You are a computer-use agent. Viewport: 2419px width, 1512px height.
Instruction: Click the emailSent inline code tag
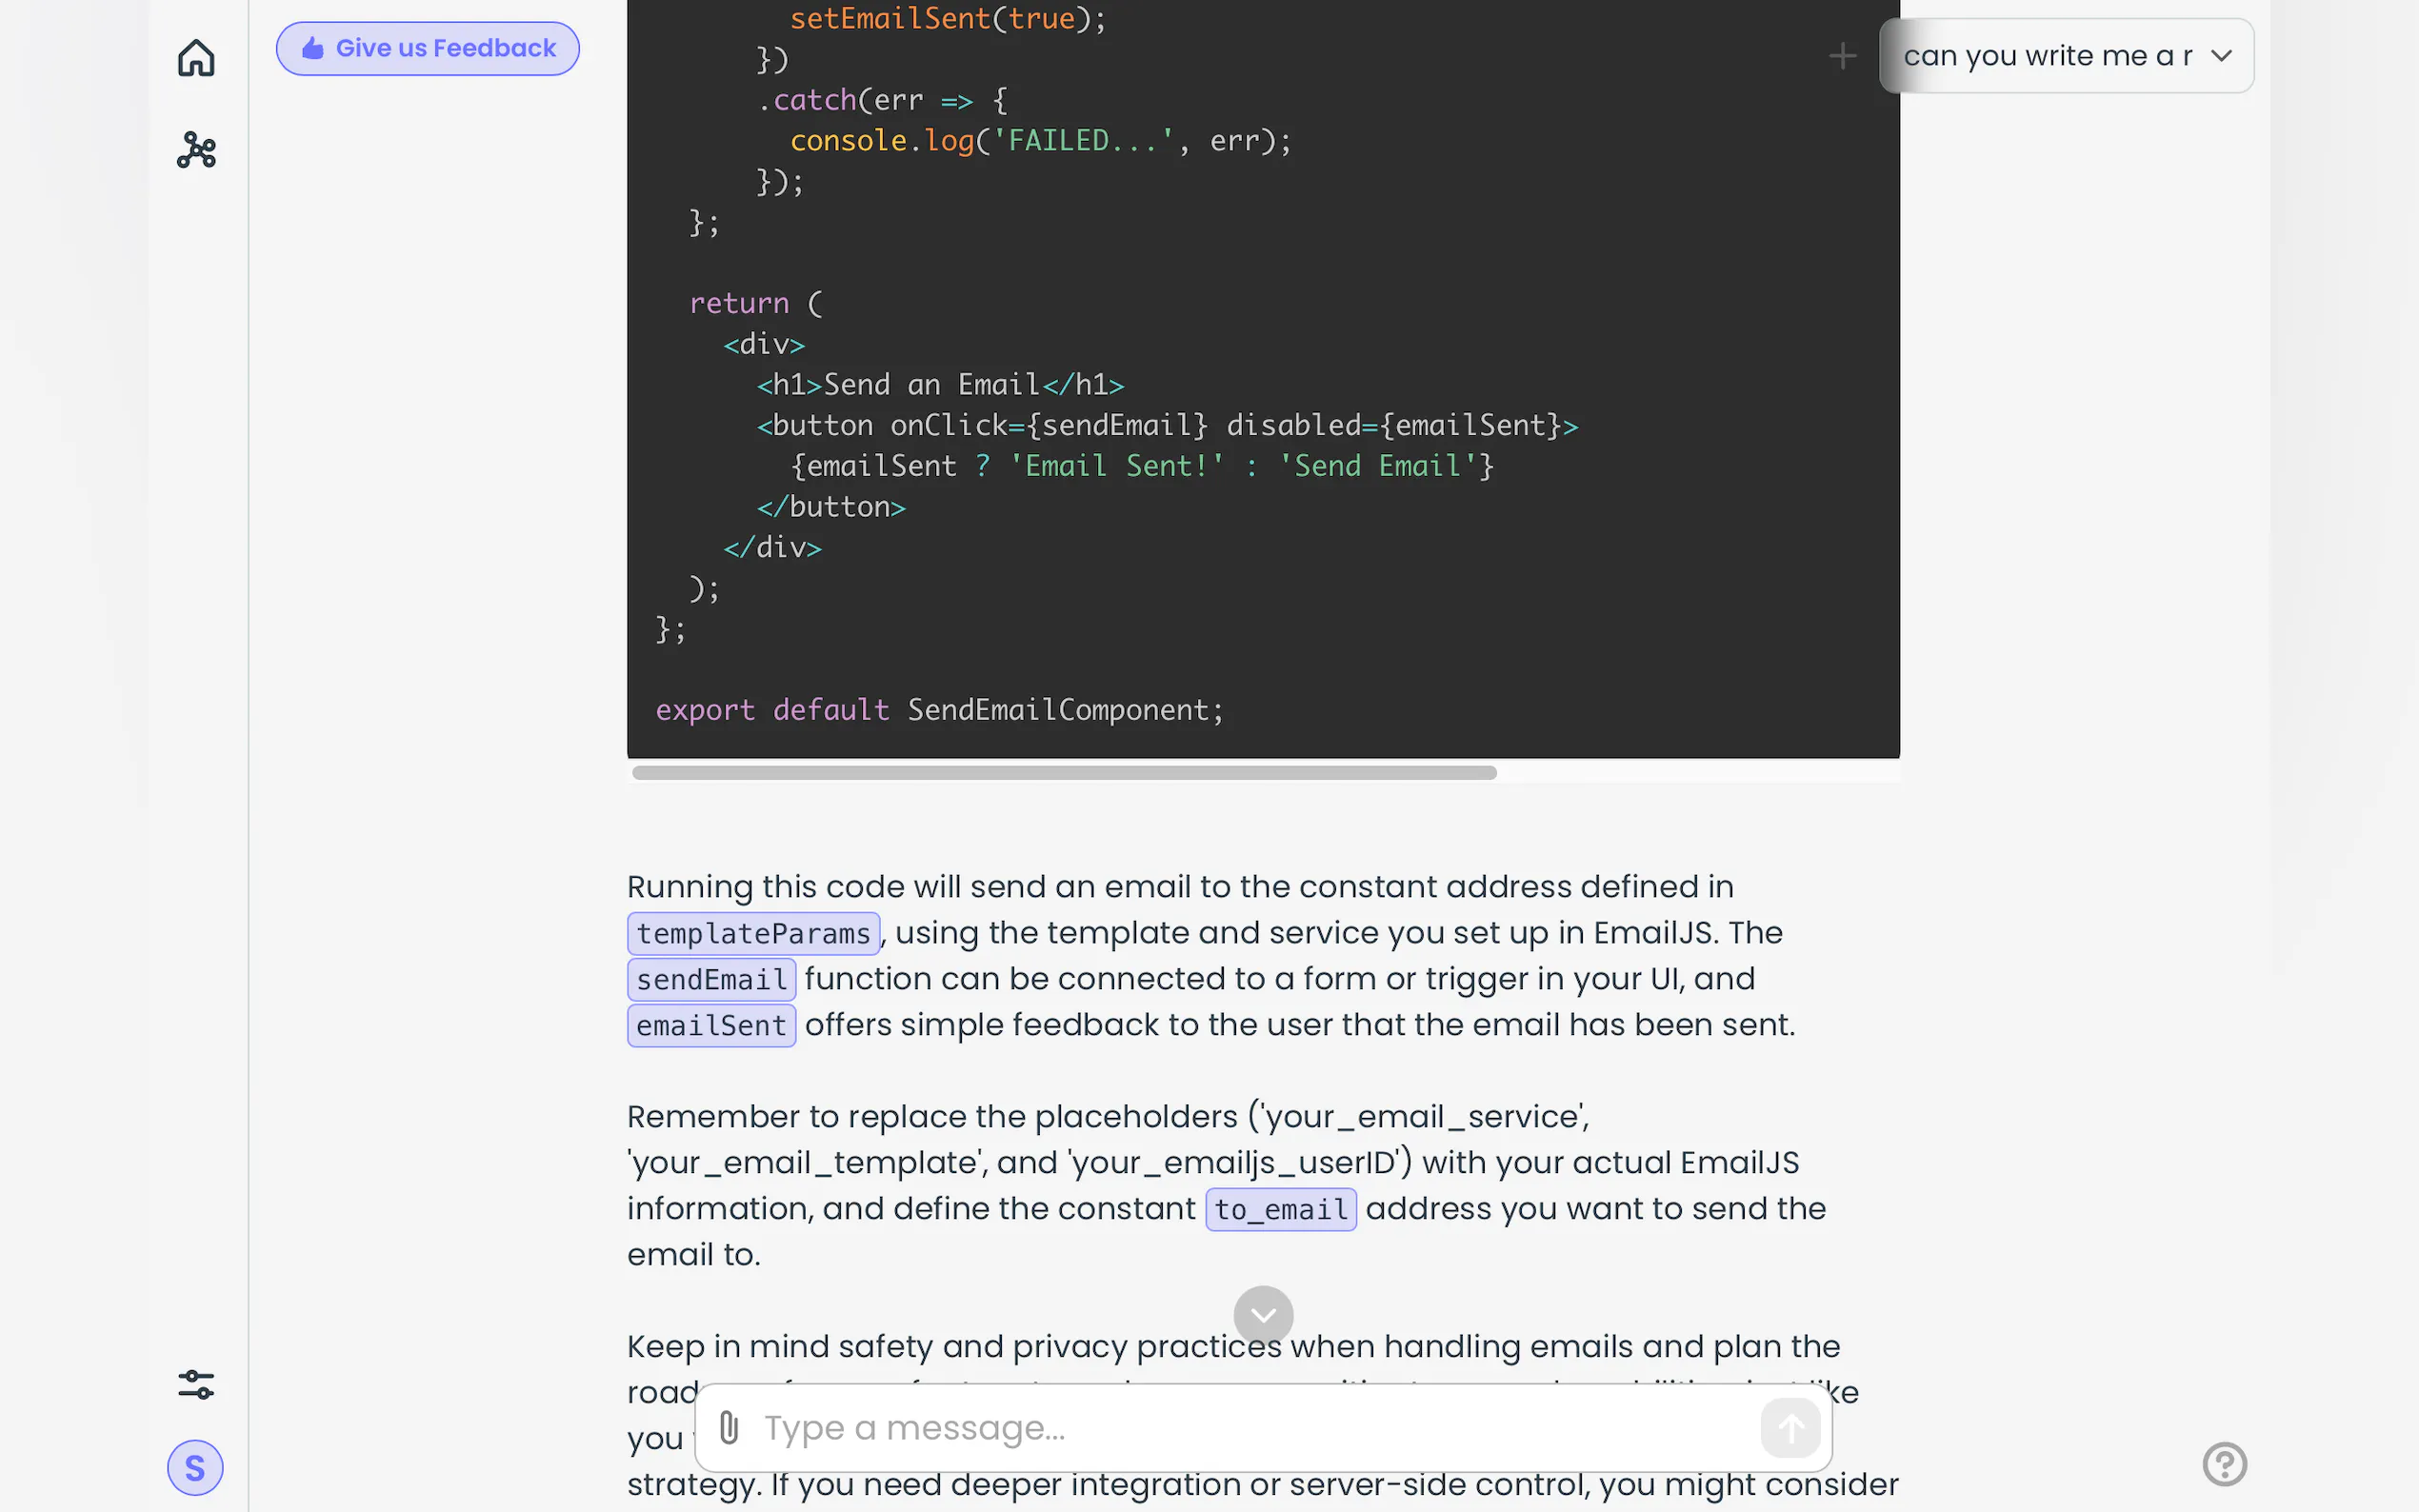click(x=711, y=1025)
